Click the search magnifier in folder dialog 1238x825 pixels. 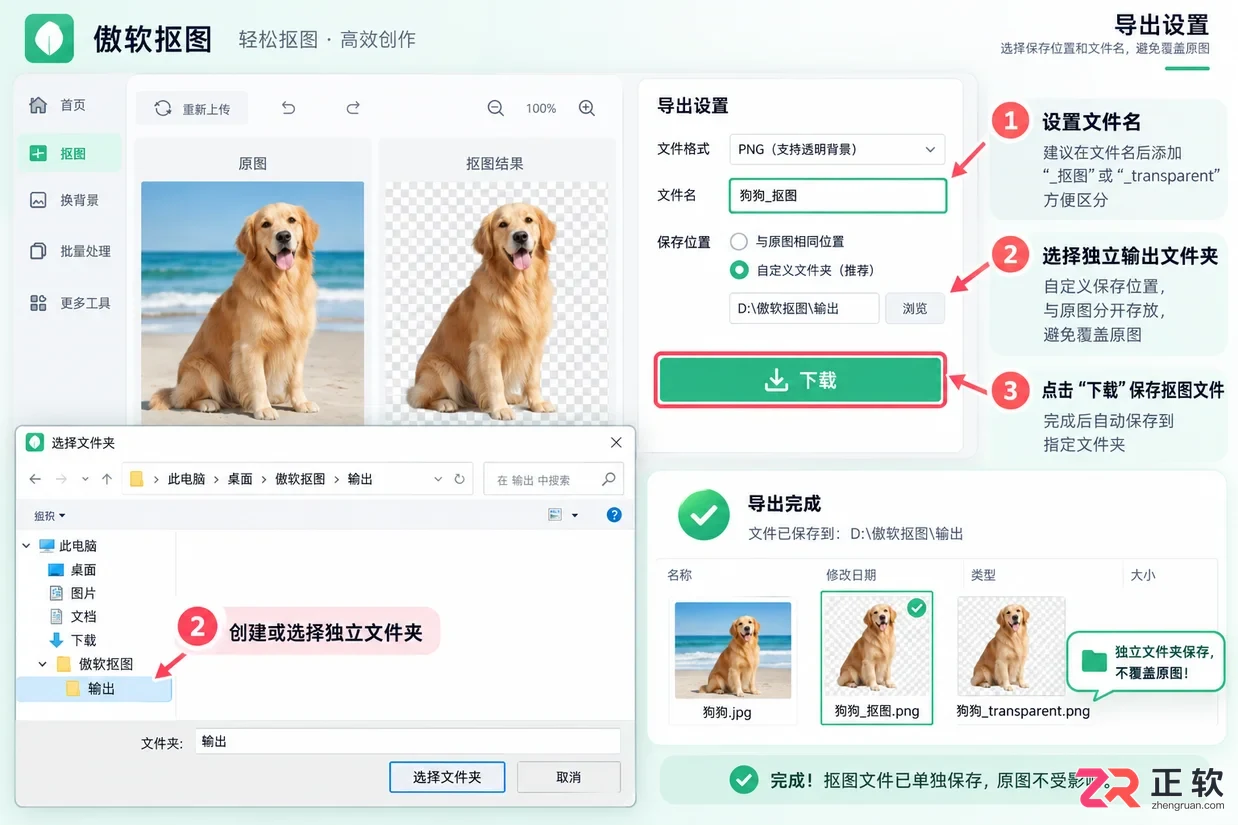click(x=608, y=479)
